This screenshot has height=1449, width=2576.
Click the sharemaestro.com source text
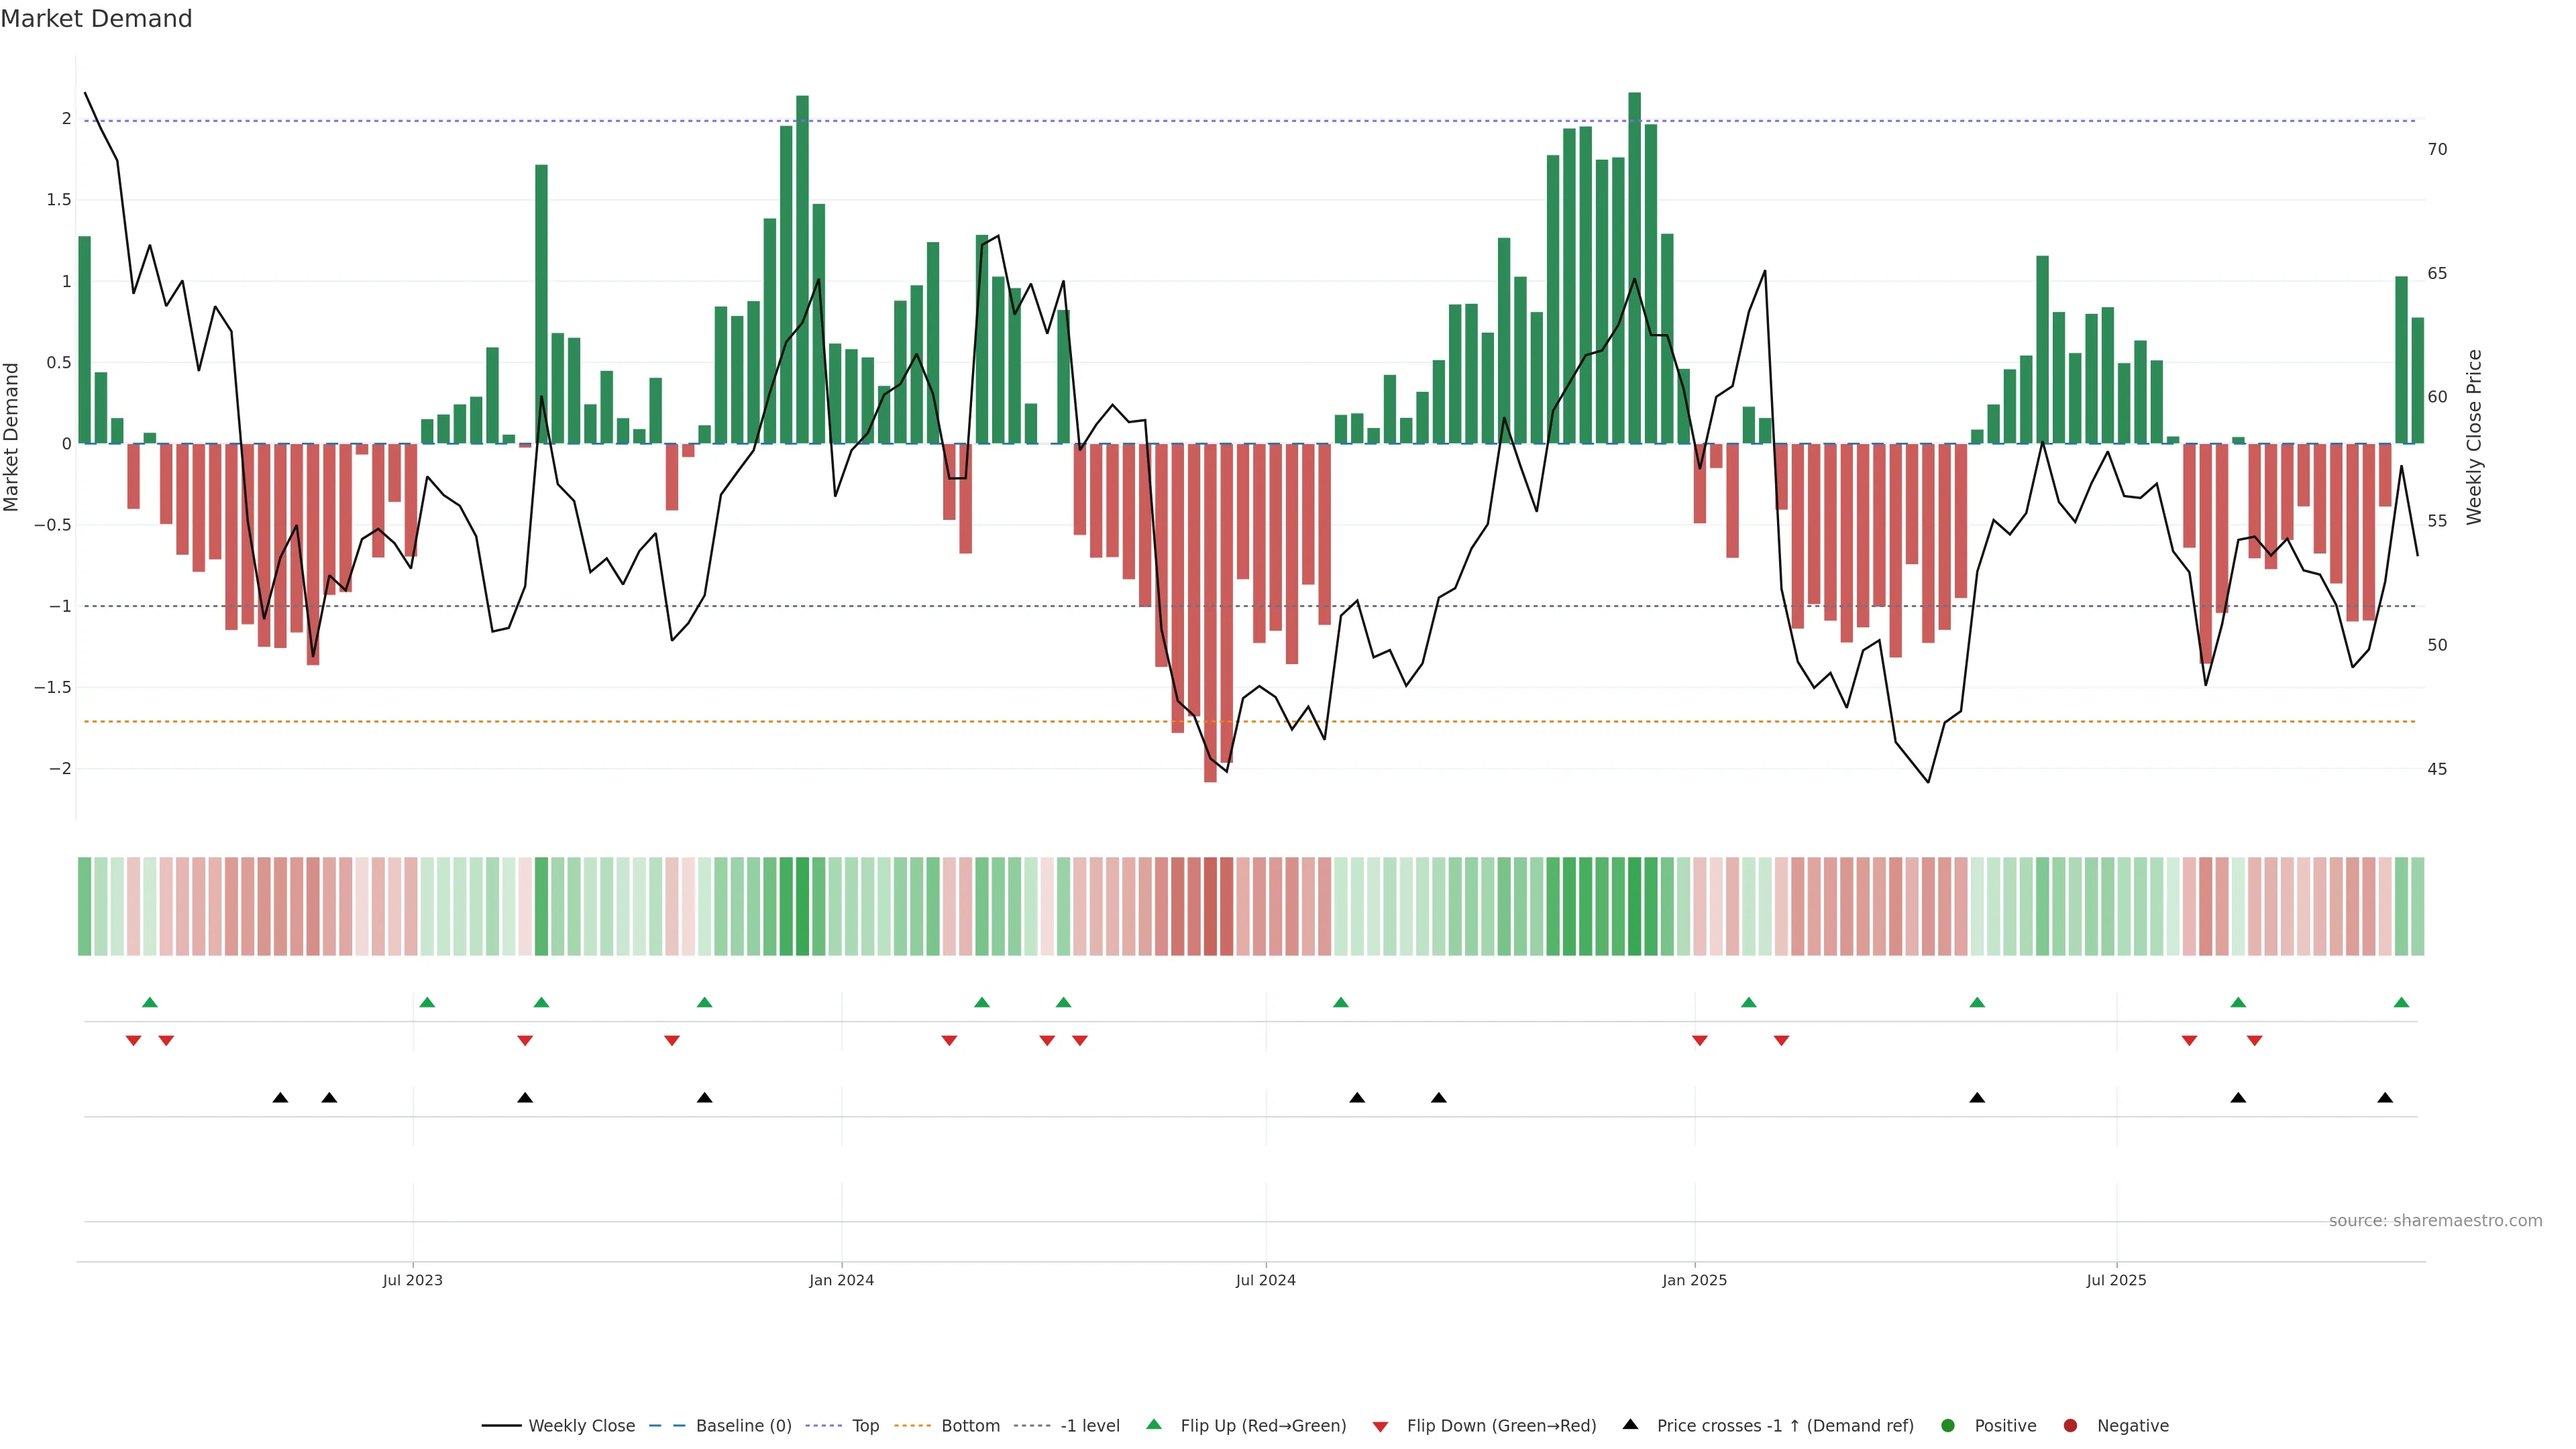tap(2435, 1221)
